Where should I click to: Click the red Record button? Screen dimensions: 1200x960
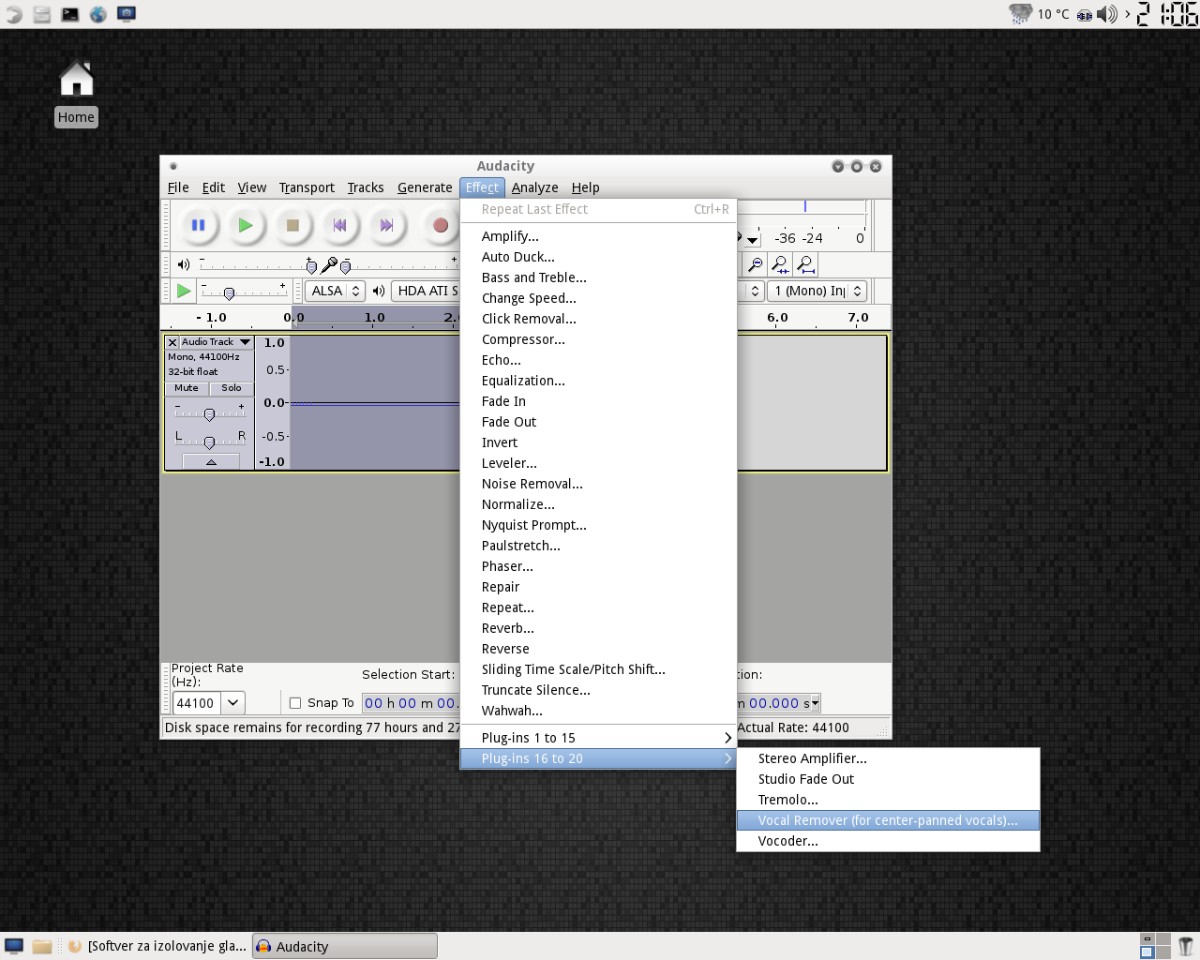click(439, 225)
